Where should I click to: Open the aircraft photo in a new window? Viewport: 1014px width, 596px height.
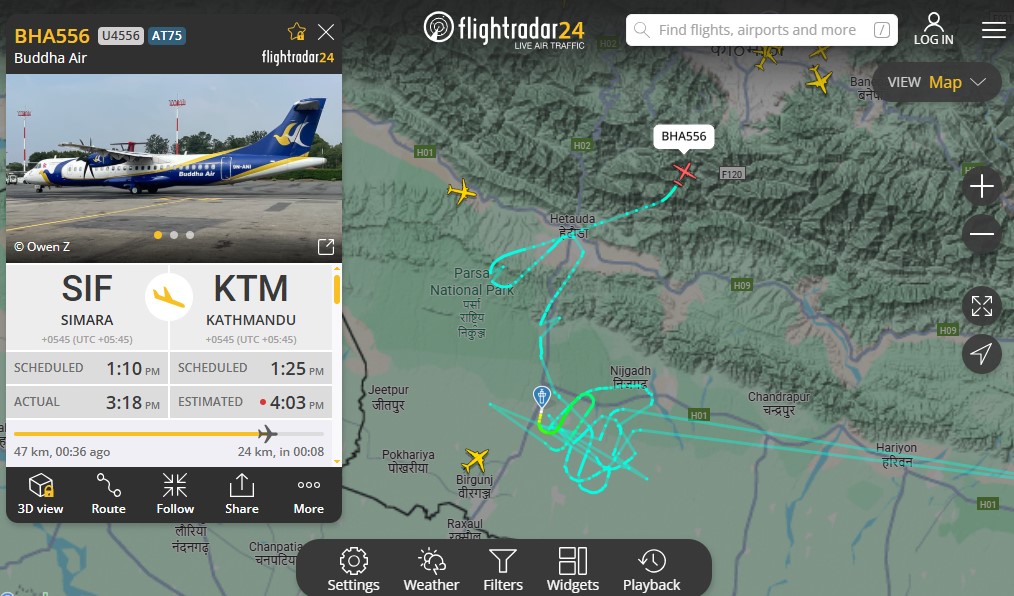pyautogui.click(x=326, y=246)
